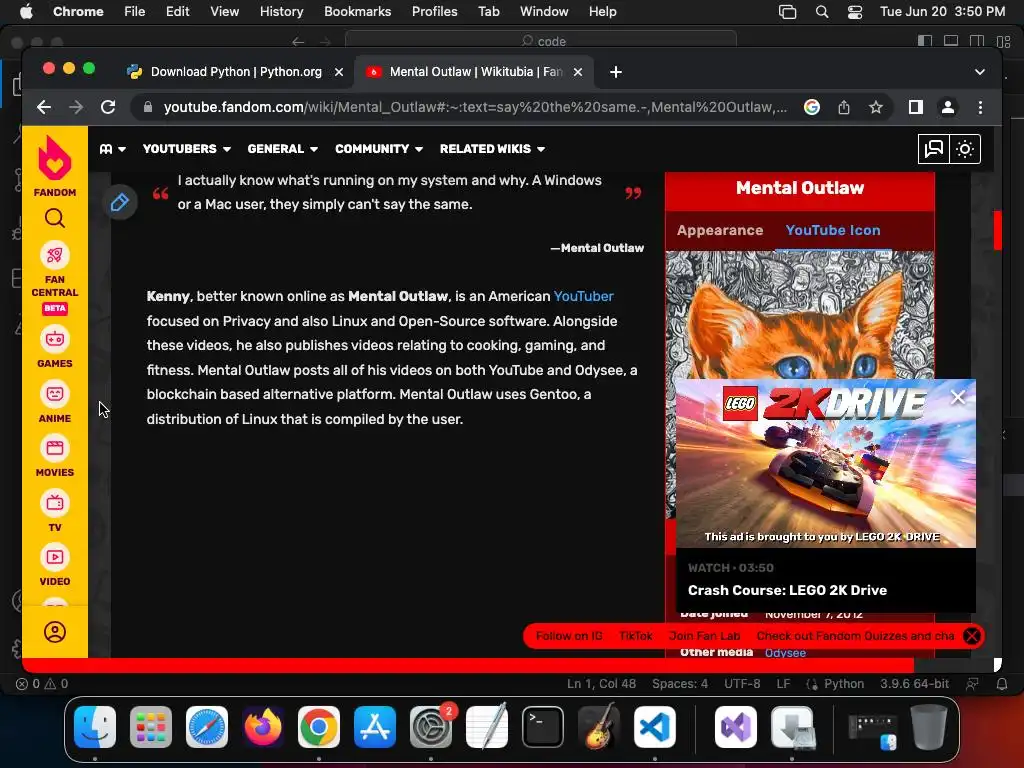Click VS Code command center search box

[x=541, y=41]
